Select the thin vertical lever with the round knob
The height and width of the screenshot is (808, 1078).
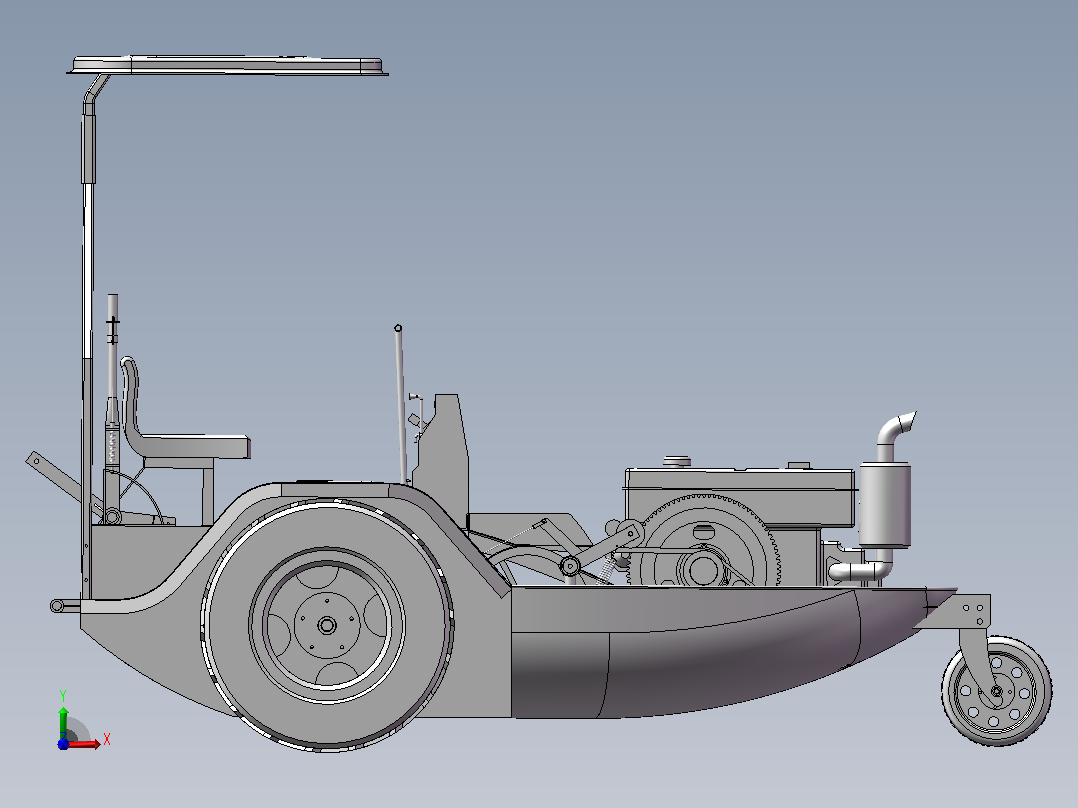click(x=400, y=404)
